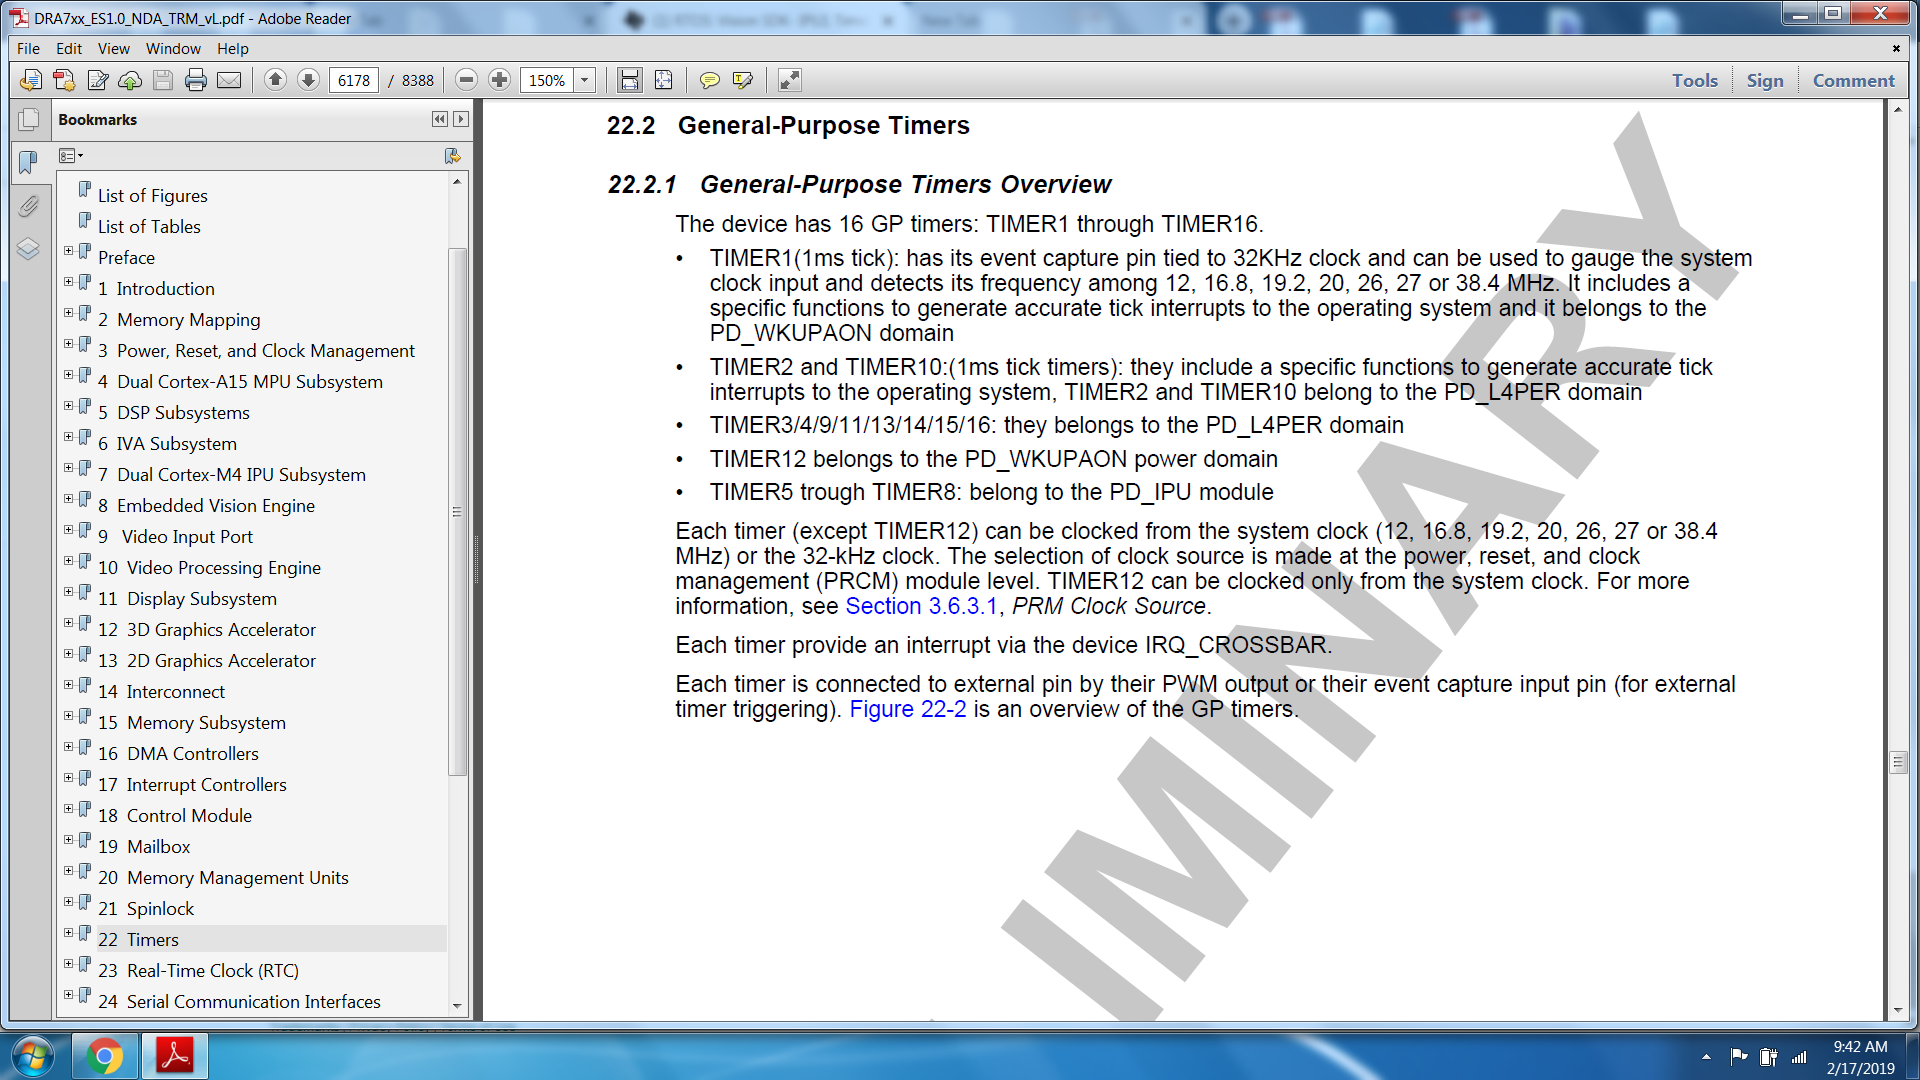Open the Edit menu
This screenshot has width=1920, height=1080.
[x=69, y=48]
